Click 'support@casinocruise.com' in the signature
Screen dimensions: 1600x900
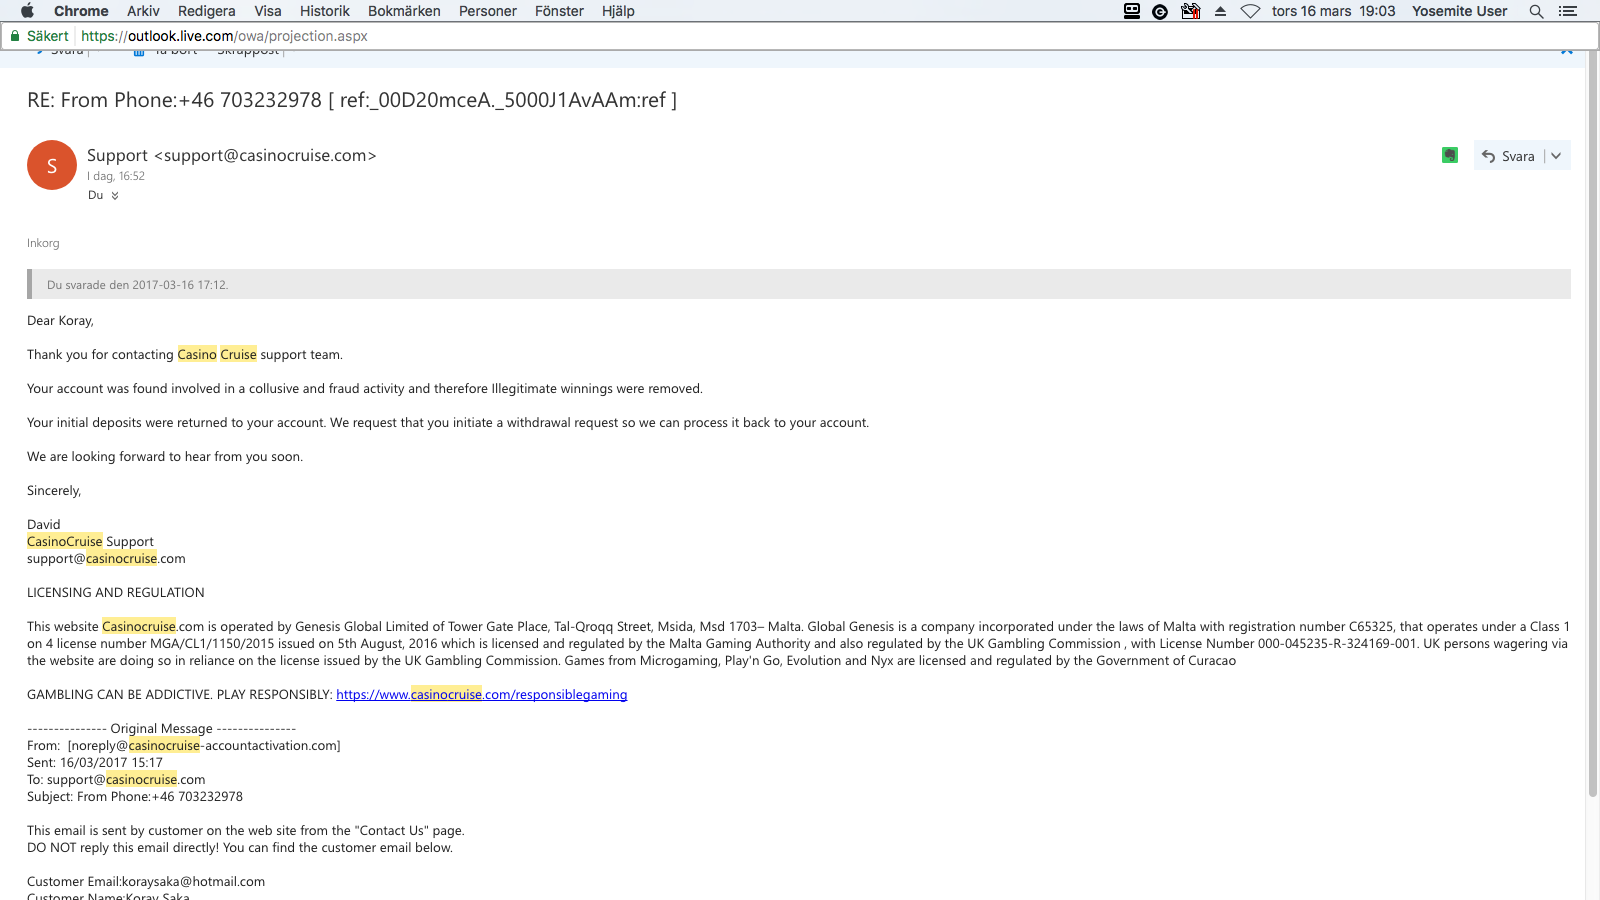tap(106, 558)
